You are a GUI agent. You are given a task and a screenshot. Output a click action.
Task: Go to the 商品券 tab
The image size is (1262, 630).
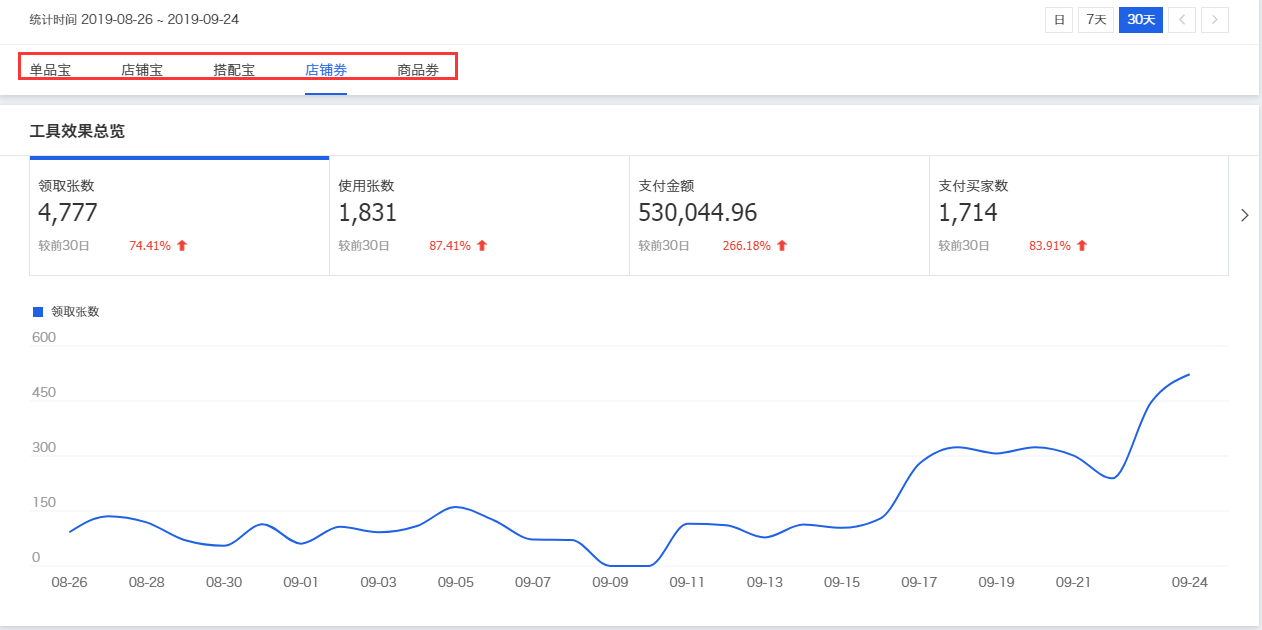point(418,70)
